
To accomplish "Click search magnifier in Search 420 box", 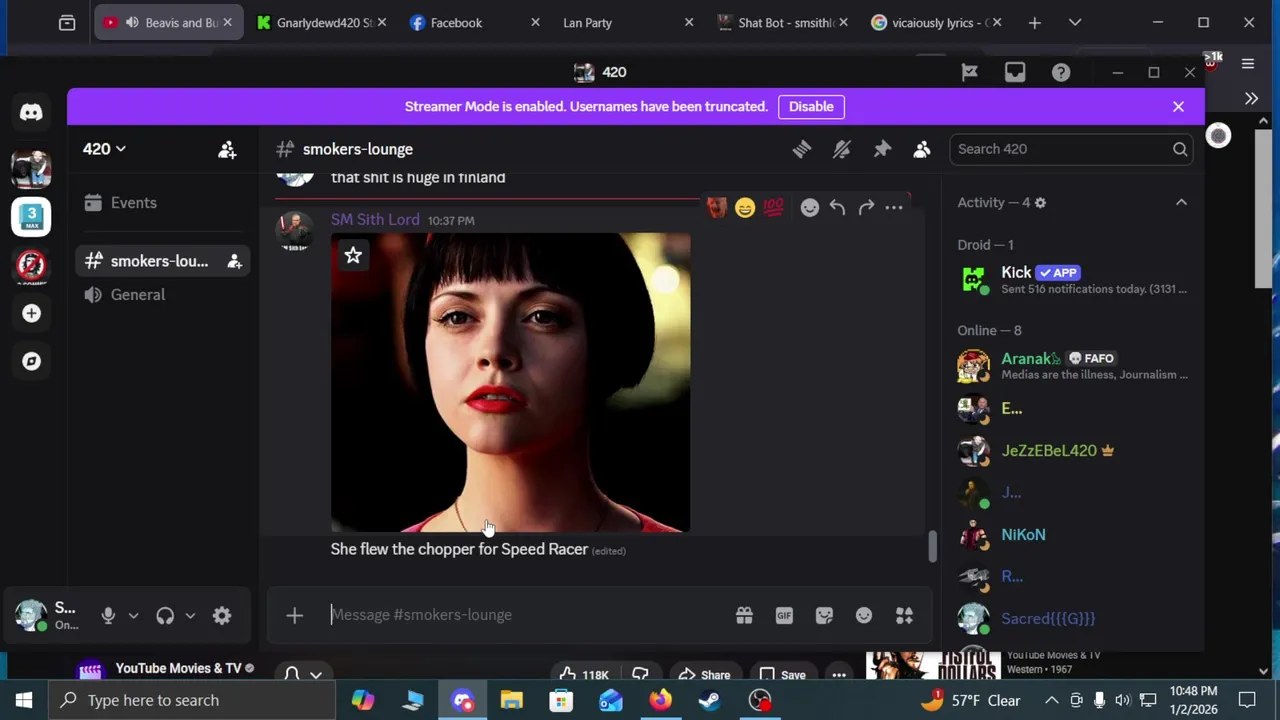I will (x=1180, y=149).
